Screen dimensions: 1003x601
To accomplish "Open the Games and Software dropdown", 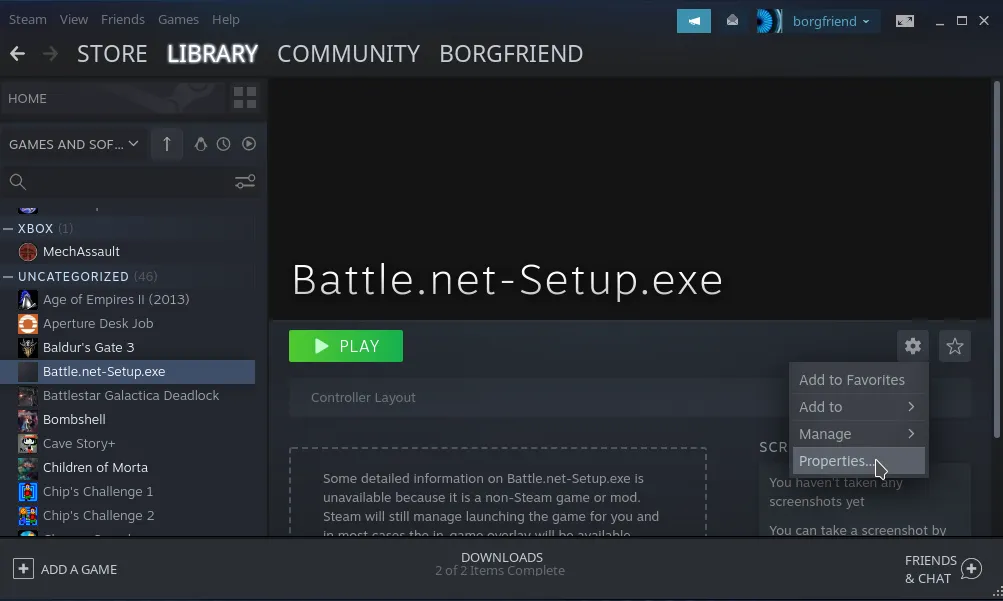I will [74, 144].
